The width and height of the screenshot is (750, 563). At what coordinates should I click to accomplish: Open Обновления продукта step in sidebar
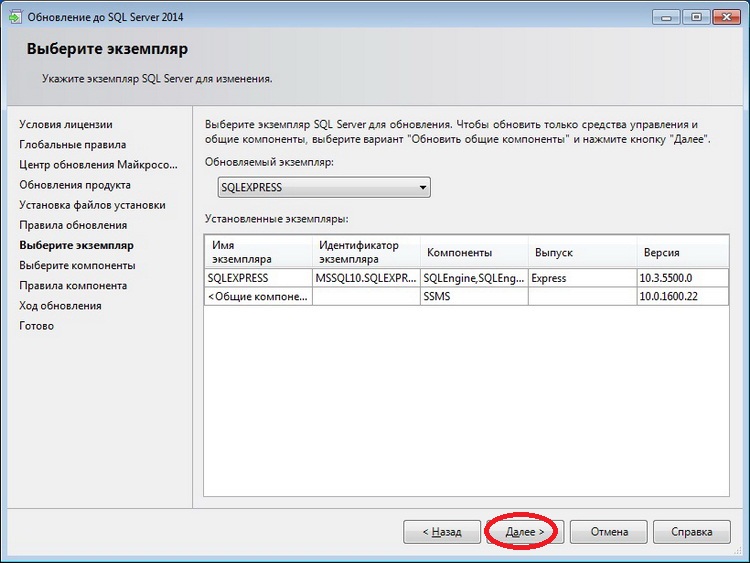pyautogui.click(x=75, y=185)
